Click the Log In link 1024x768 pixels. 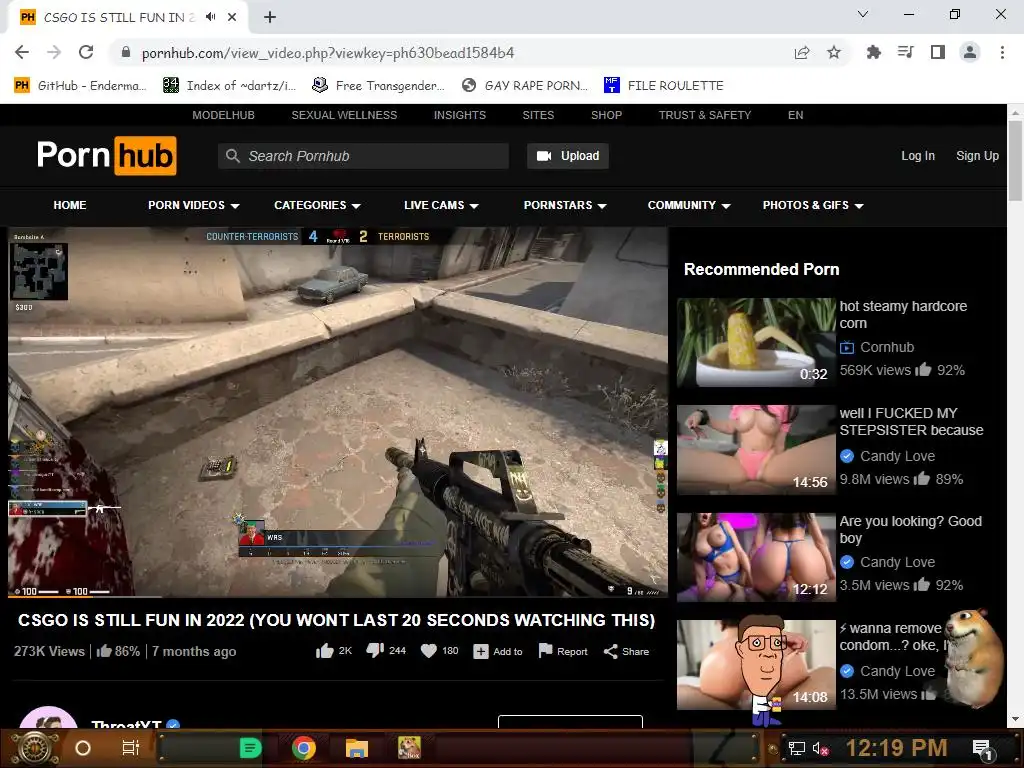[918, 155]
